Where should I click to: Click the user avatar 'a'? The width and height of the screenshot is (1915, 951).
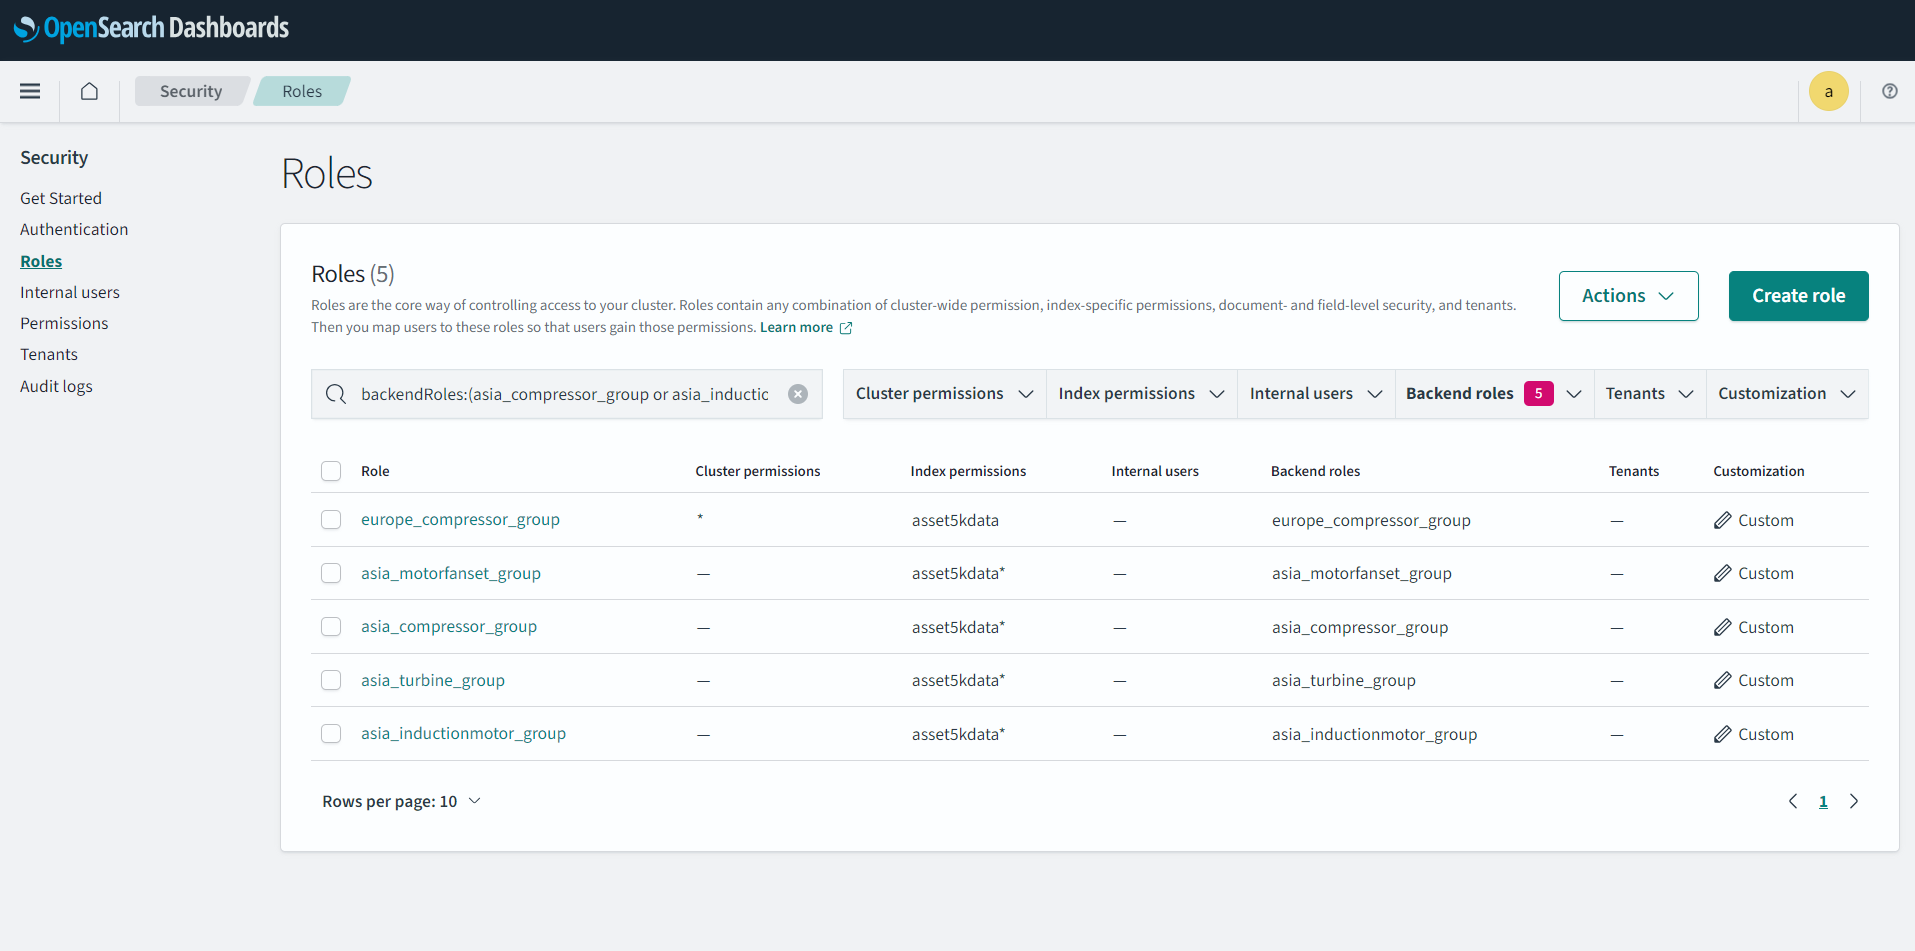tap(1828, 92)
